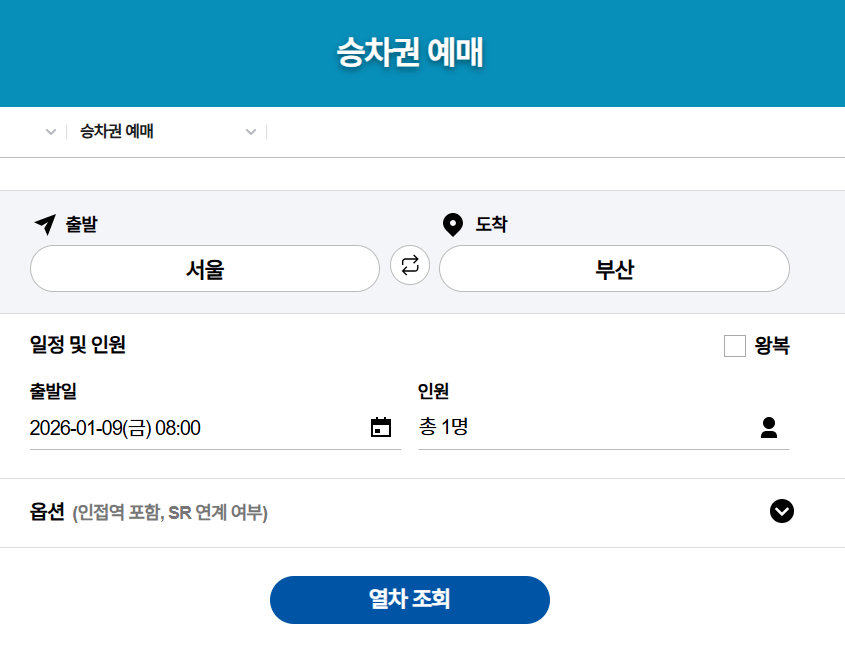845x653 pixels.
Task: Click the passenger person icon
Action: pyautogui.click(x=768, y=428)
